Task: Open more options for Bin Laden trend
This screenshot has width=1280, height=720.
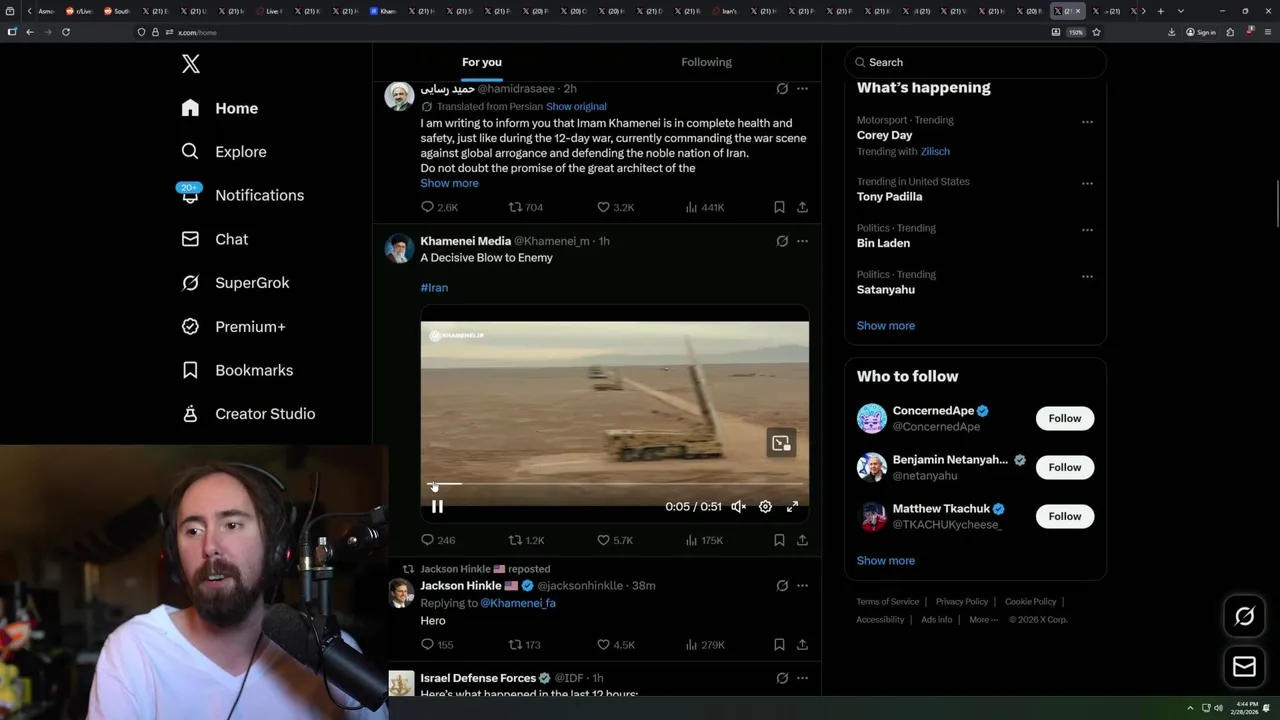Action: pos(1087,230)
